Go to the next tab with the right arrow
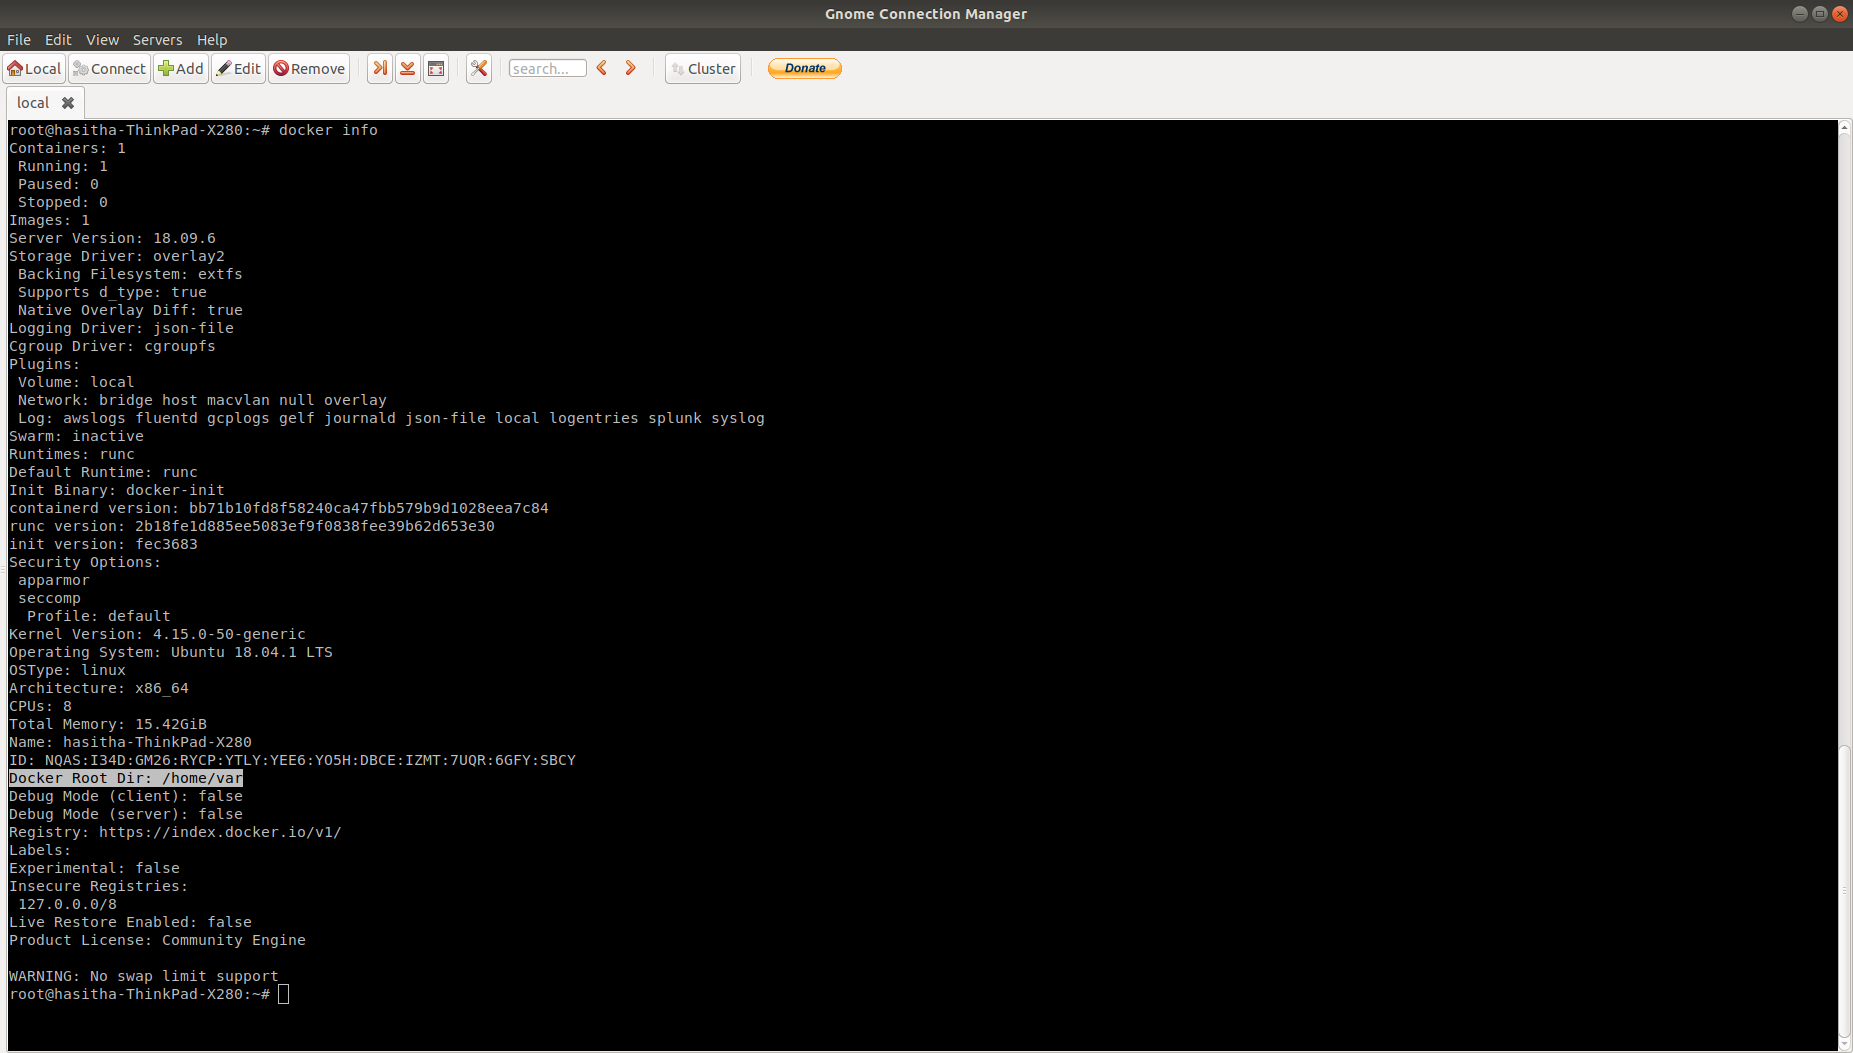 630,68
